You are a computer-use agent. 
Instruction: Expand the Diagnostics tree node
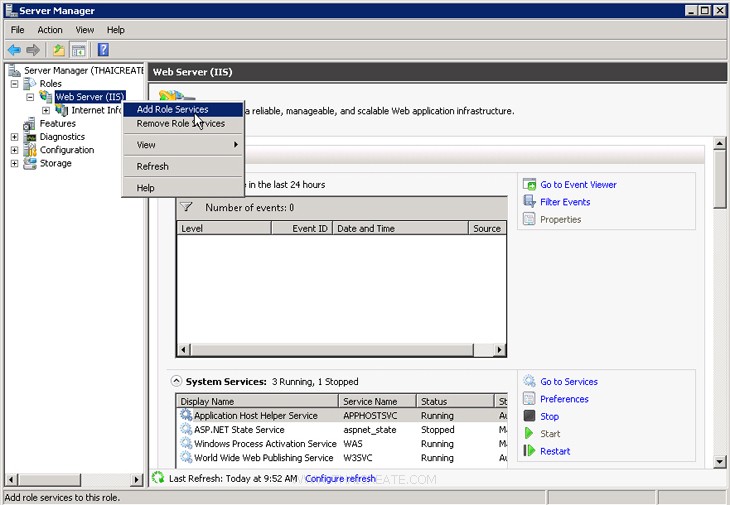tap(15, 137)
